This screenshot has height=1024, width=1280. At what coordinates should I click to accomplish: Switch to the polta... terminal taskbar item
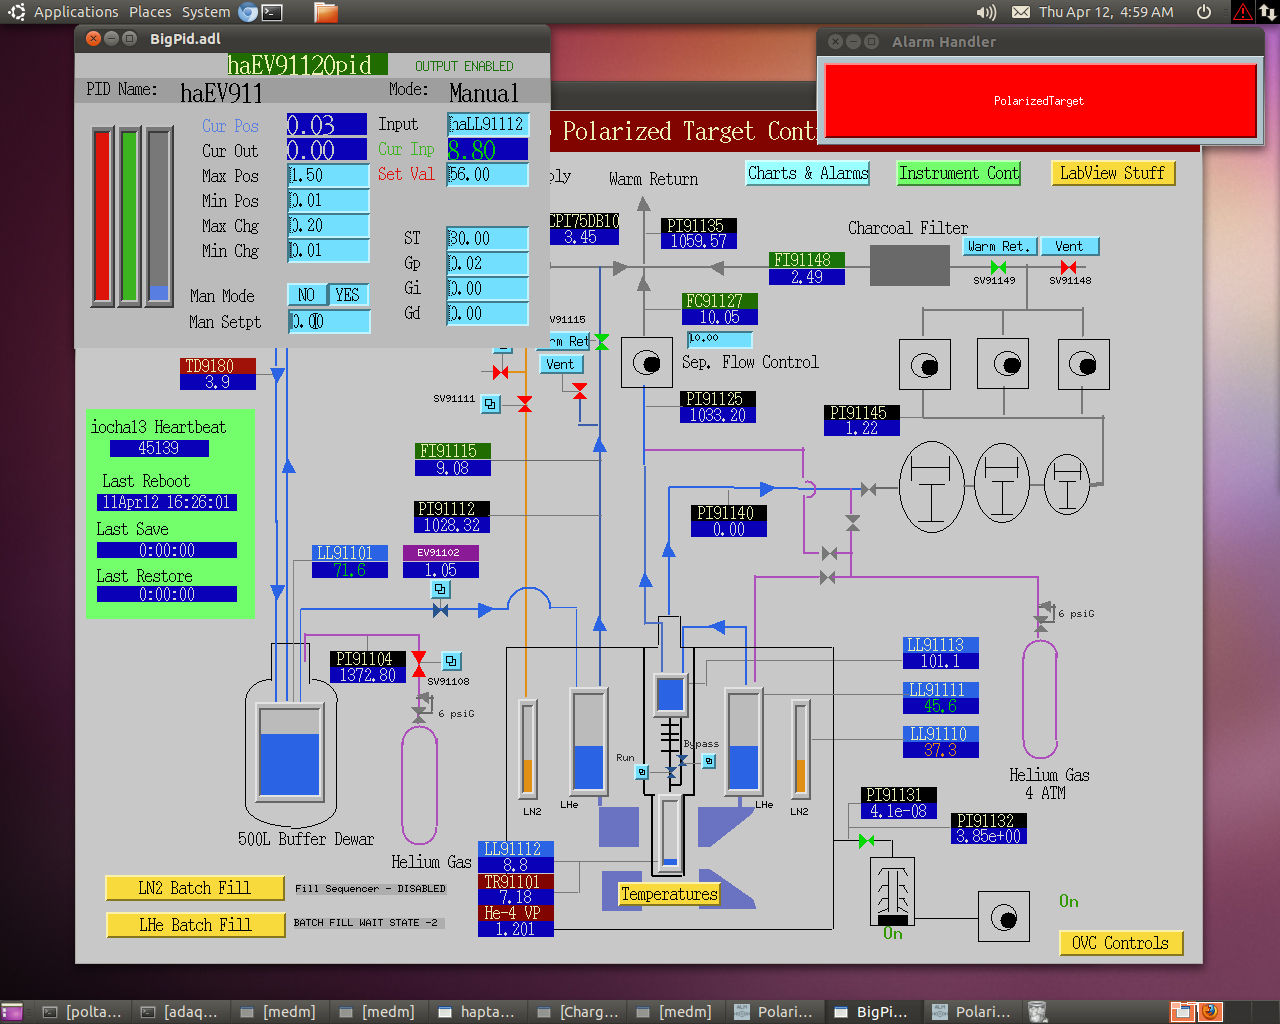point(82,1012)
